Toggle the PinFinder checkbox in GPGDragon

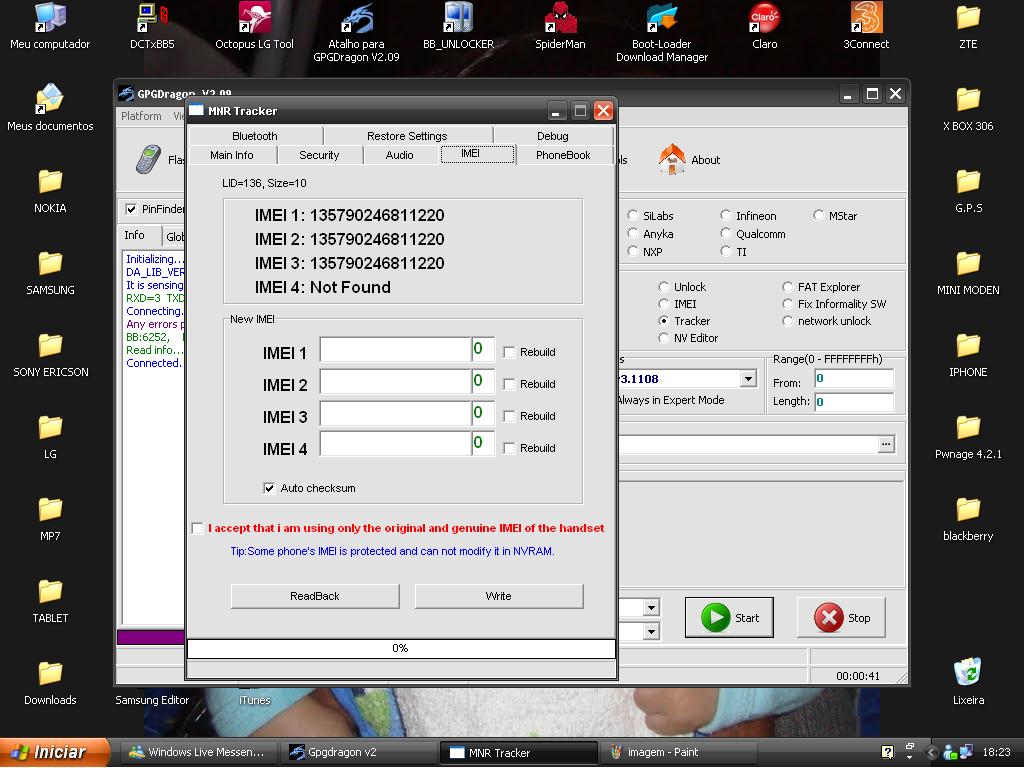(131, 209)
